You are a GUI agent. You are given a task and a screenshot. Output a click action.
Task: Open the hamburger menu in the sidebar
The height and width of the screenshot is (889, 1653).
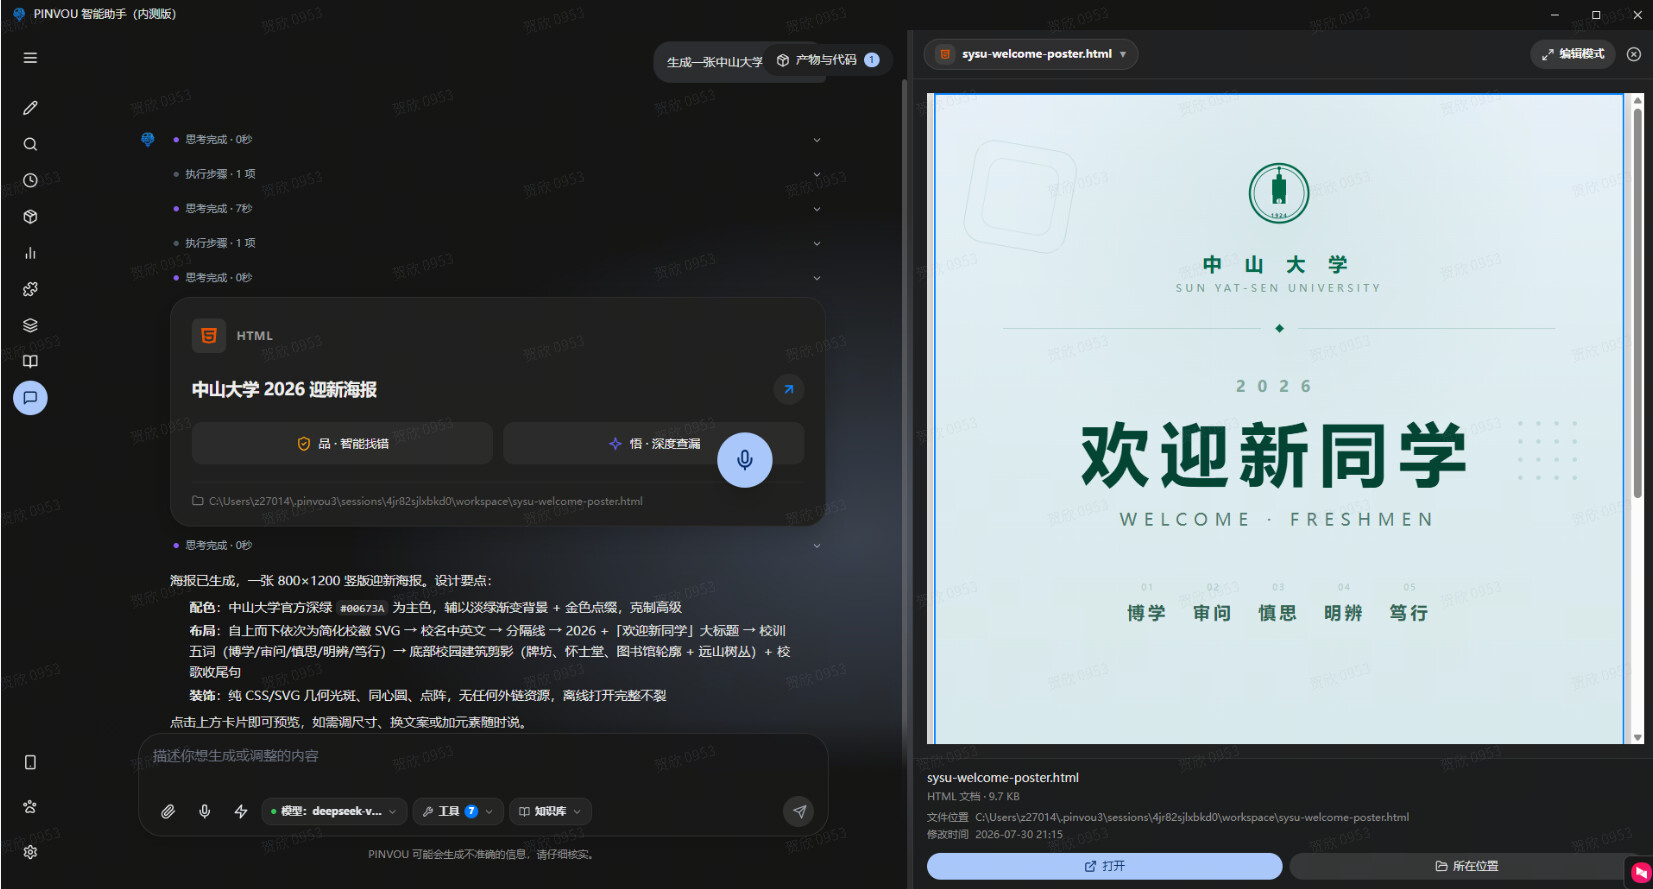point(30,58)
